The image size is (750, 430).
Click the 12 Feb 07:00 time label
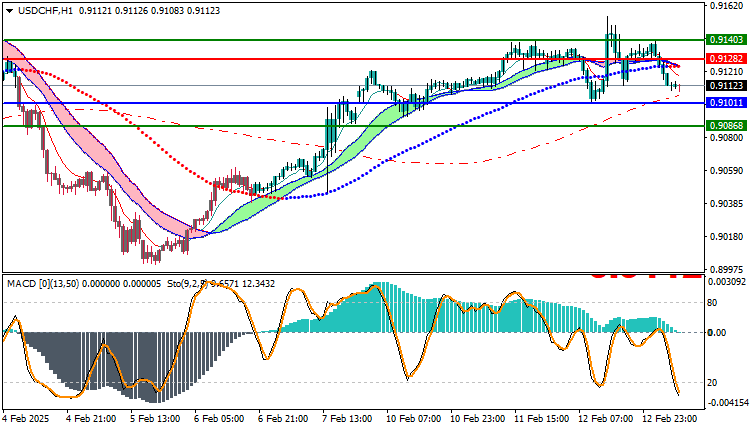[x=606, y=419]
